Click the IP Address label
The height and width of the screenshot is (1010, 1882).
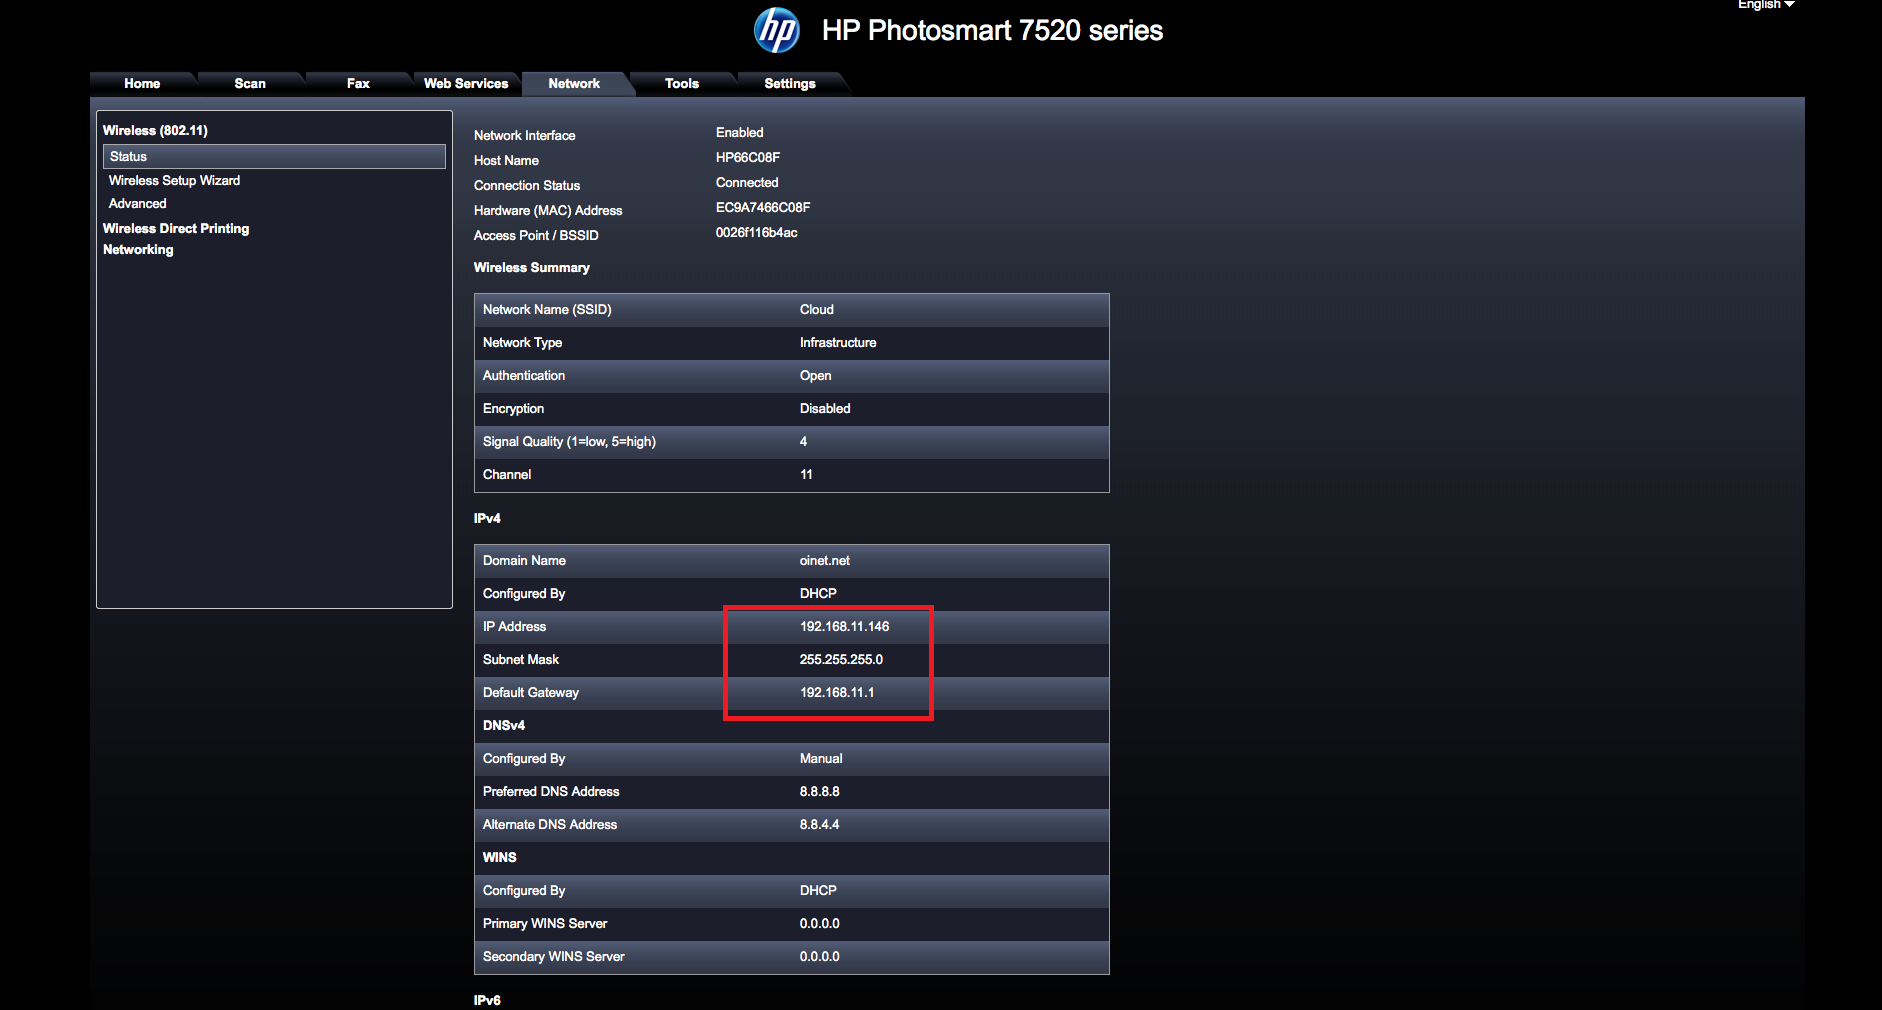(514, 627)
